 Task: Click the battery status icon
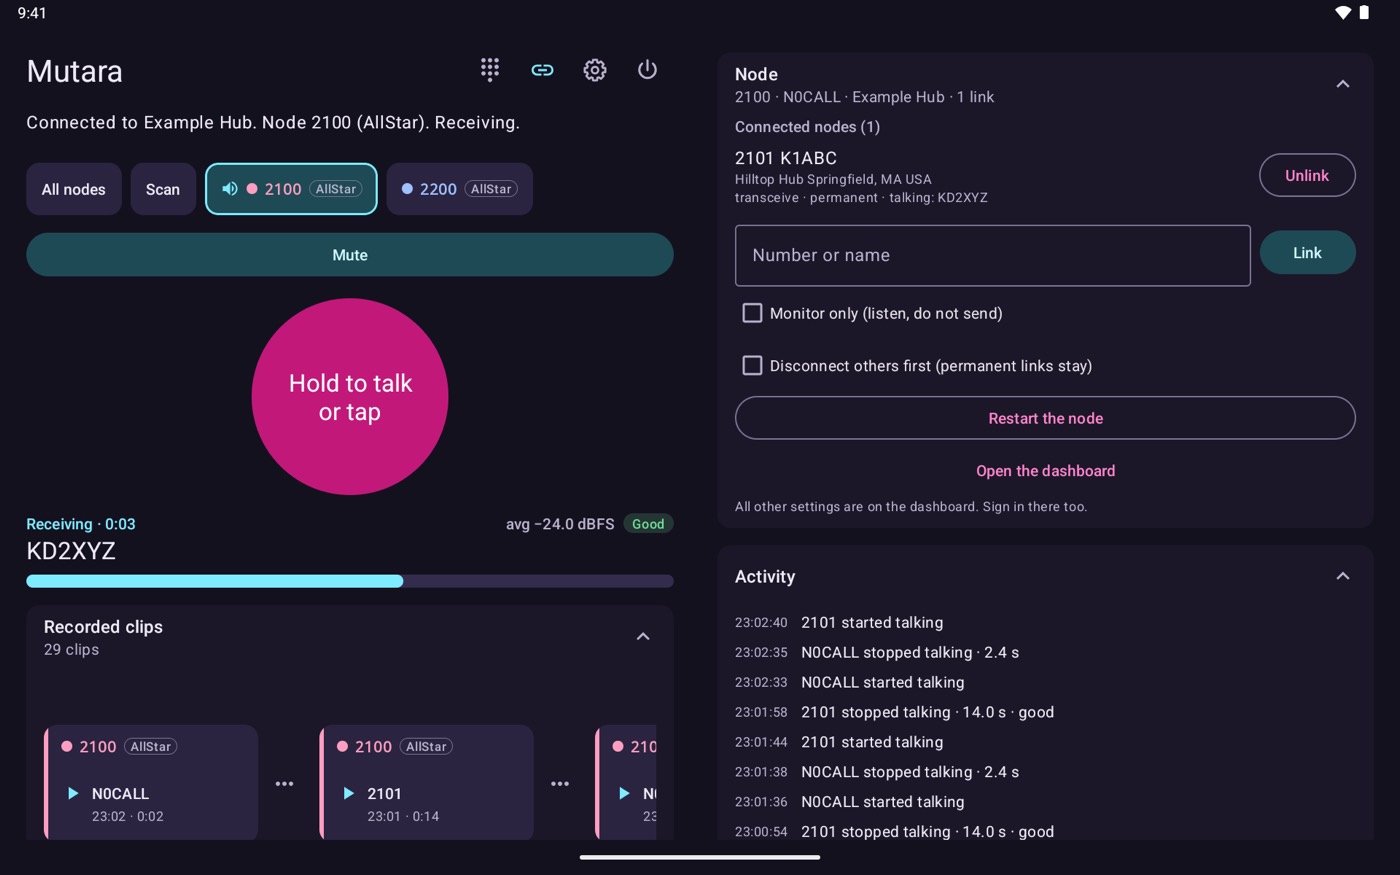1364,13
